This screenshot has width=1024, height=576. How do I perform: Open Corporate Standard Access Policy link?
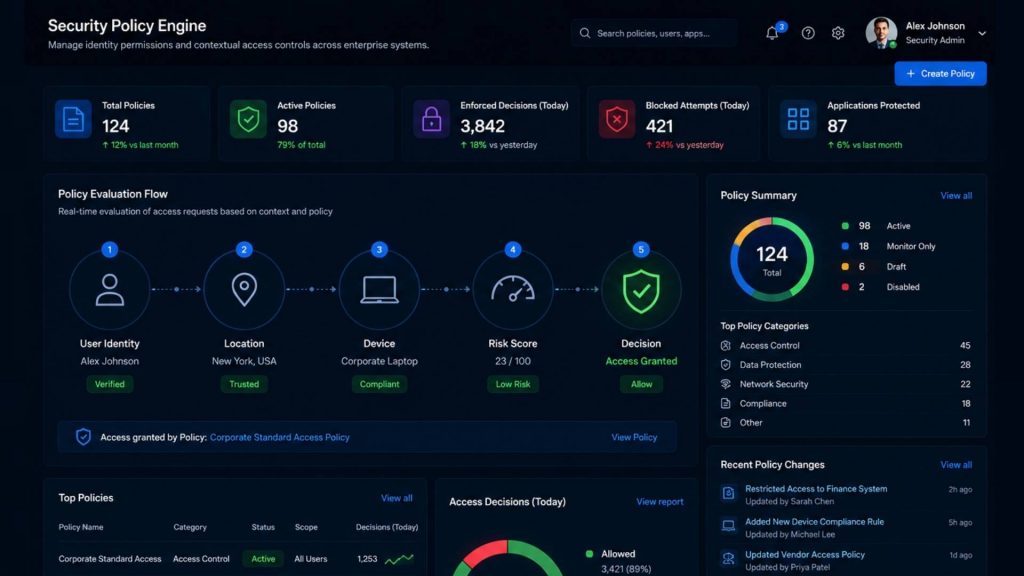point(280,438)
